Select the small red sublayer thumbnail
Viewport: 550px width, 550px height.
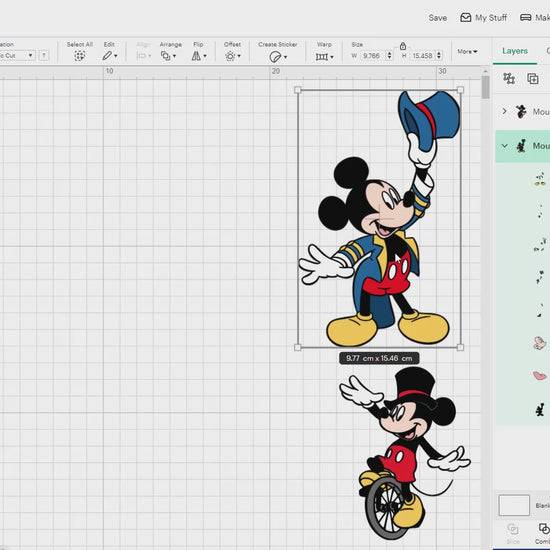[x=540, y=311]
